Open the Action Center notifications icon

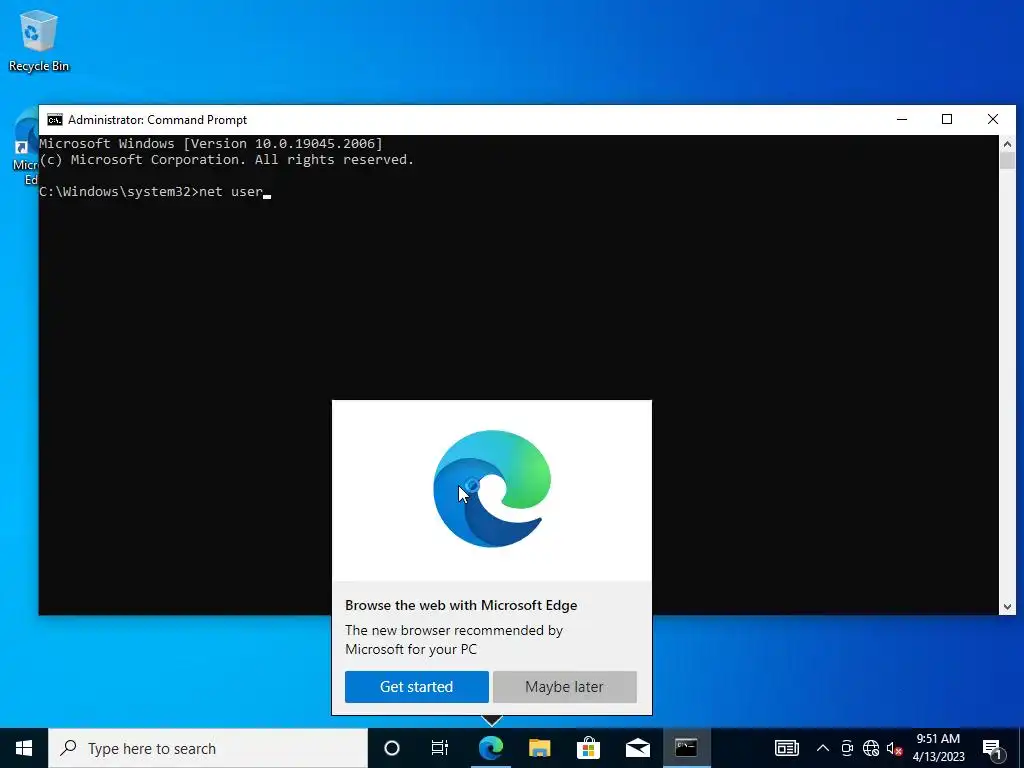tap(992, 749)
